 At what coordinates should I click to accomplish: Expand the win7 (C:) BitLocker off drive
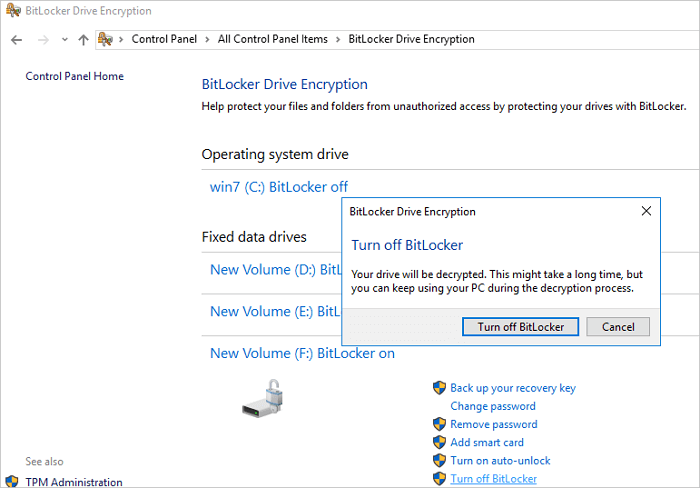(x=278, y=187)
